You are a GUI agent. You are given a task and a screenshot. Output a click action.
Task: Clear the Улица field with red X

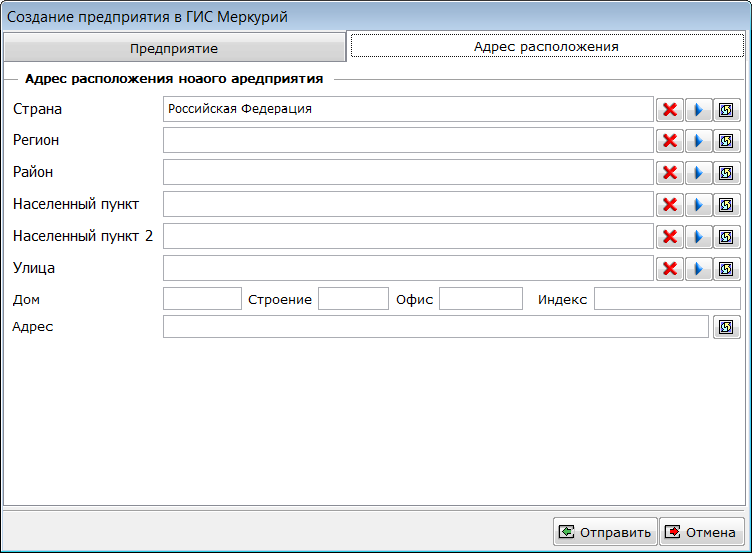(670, 269)
